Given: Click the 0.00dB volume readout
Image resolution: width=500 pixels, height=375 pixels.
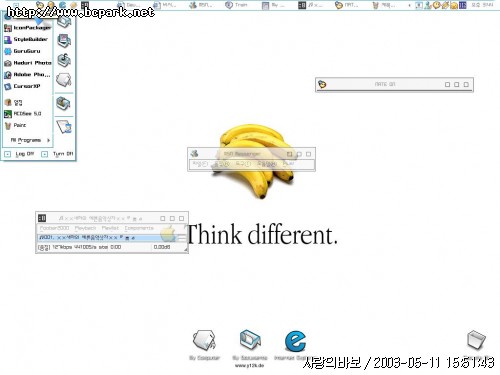Looking at the screenshot, I should pyautogui.click(x=162, y=247).
